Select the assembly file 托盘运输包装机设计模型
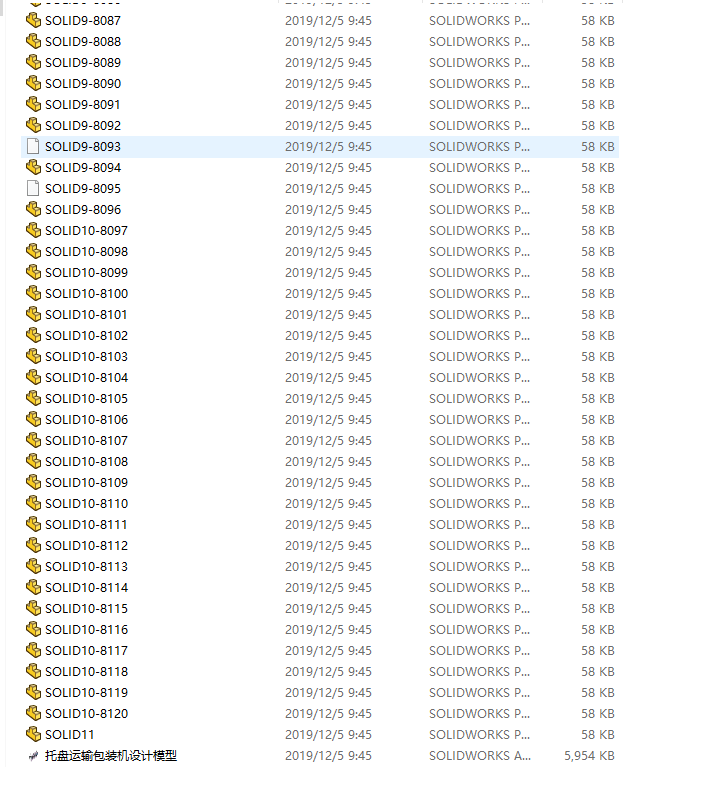The height and width of the screenshot is (786, 705). coord(111,755)
